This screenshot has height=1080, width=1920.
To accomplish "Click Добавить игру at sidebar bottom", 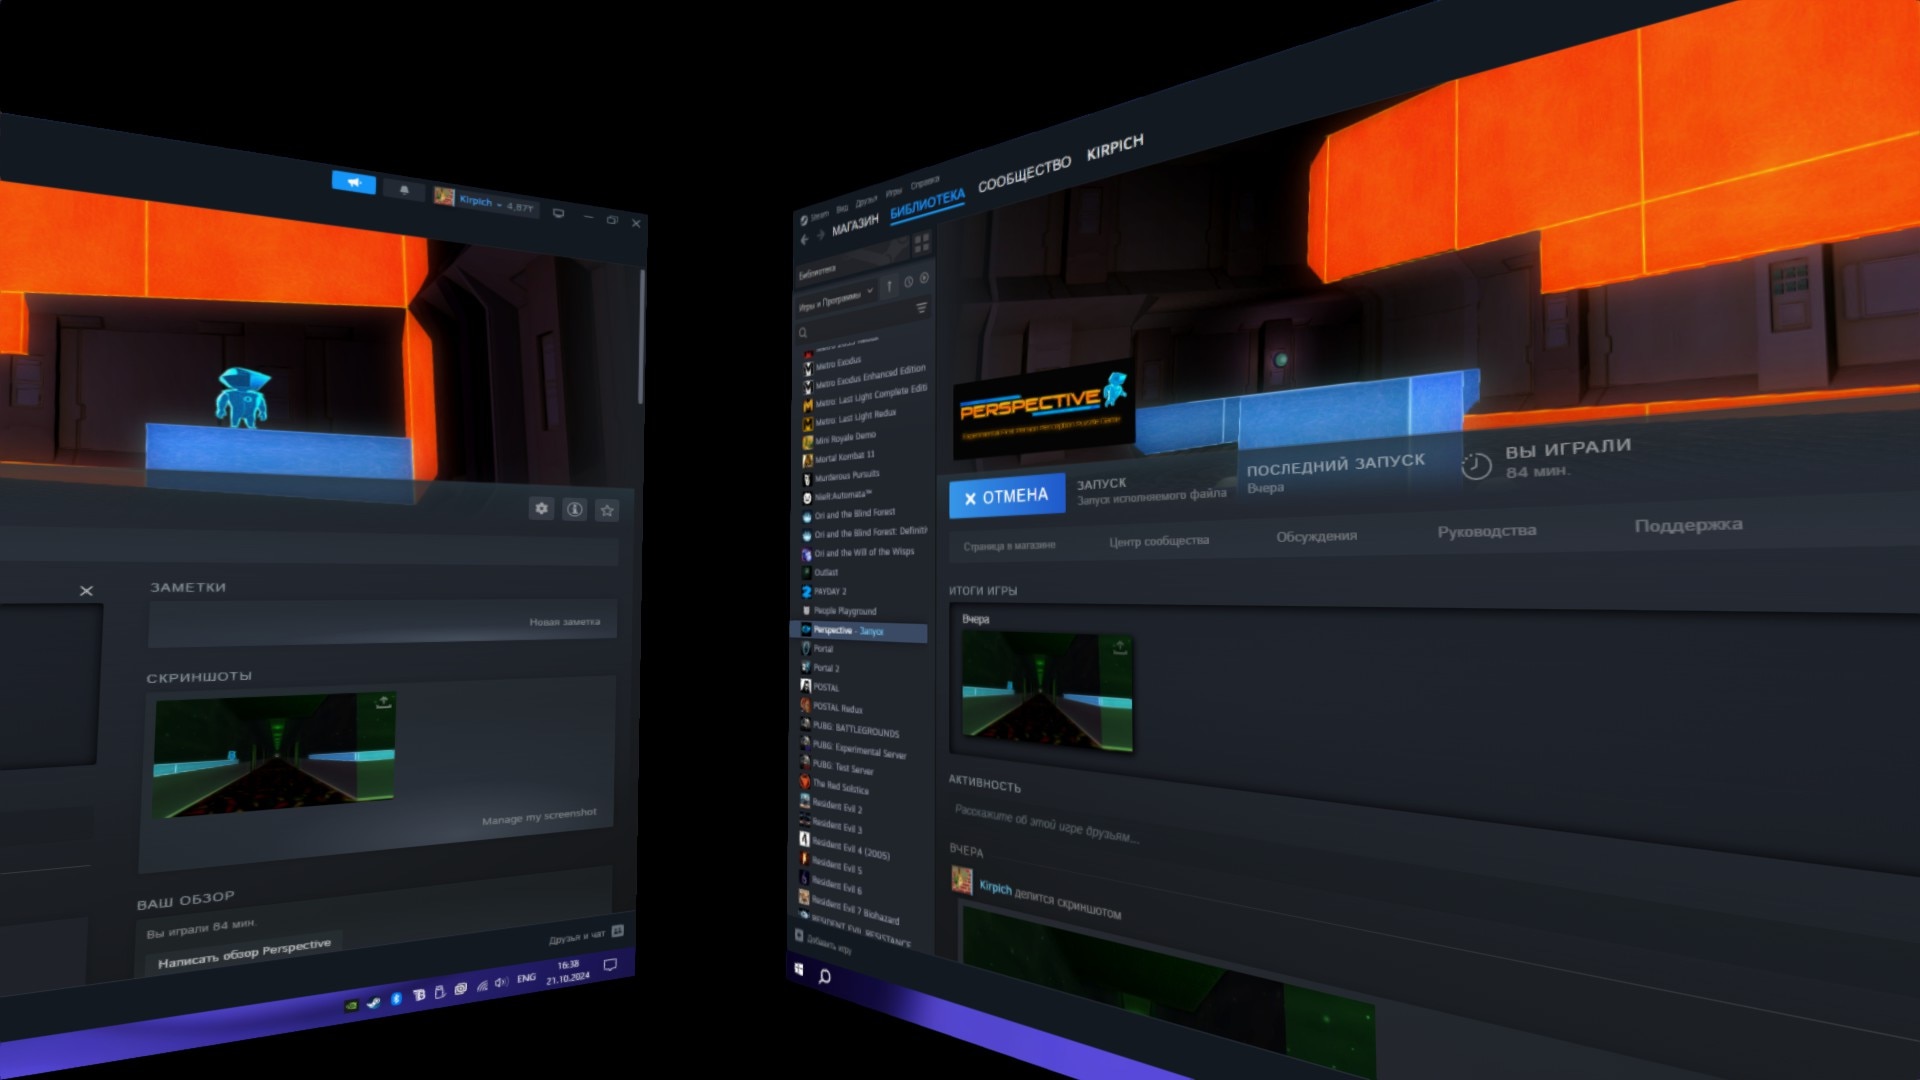I will 824,943.
